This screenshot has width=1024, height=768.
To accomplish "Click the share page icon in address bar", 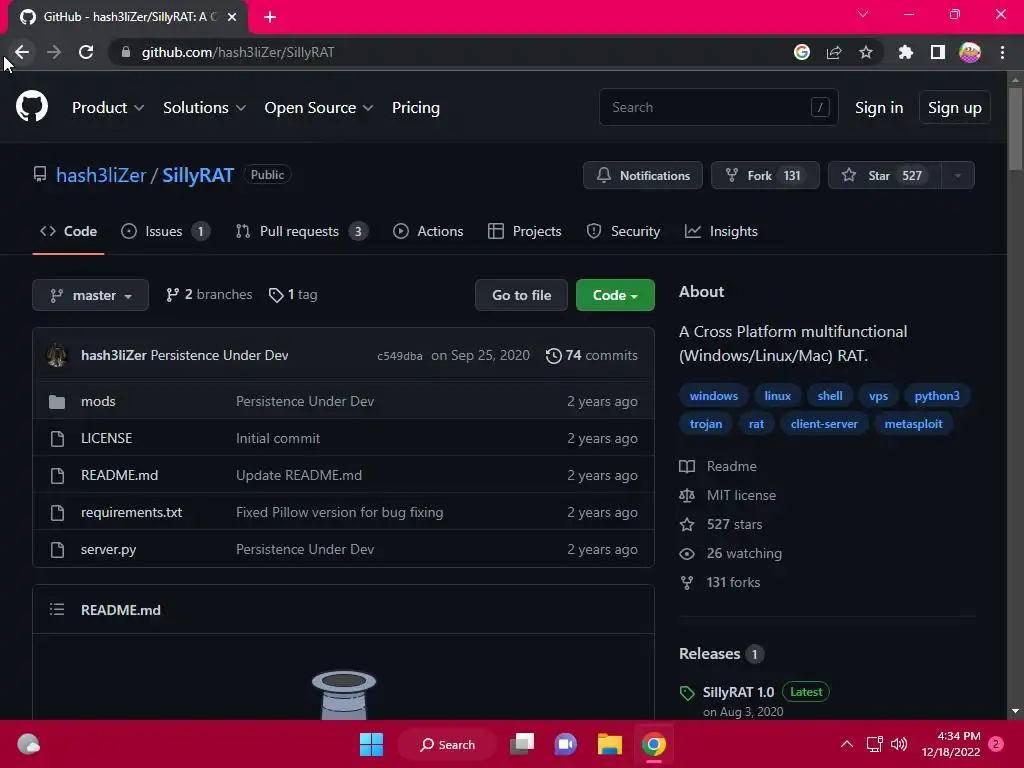I will (834, 52).
